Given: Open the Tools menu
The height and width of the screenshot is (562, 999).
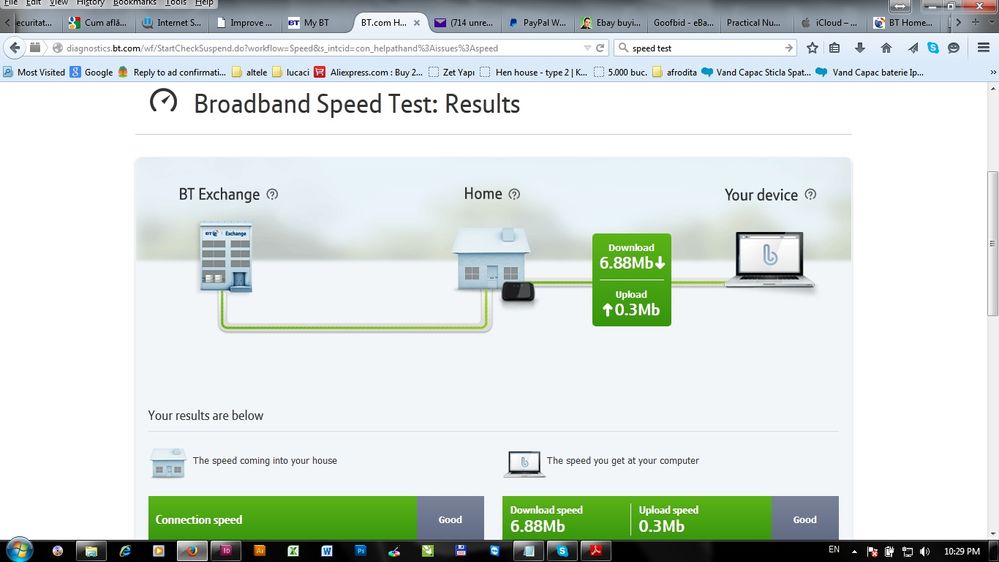Looking at the screenshot, I should [176, 3].
